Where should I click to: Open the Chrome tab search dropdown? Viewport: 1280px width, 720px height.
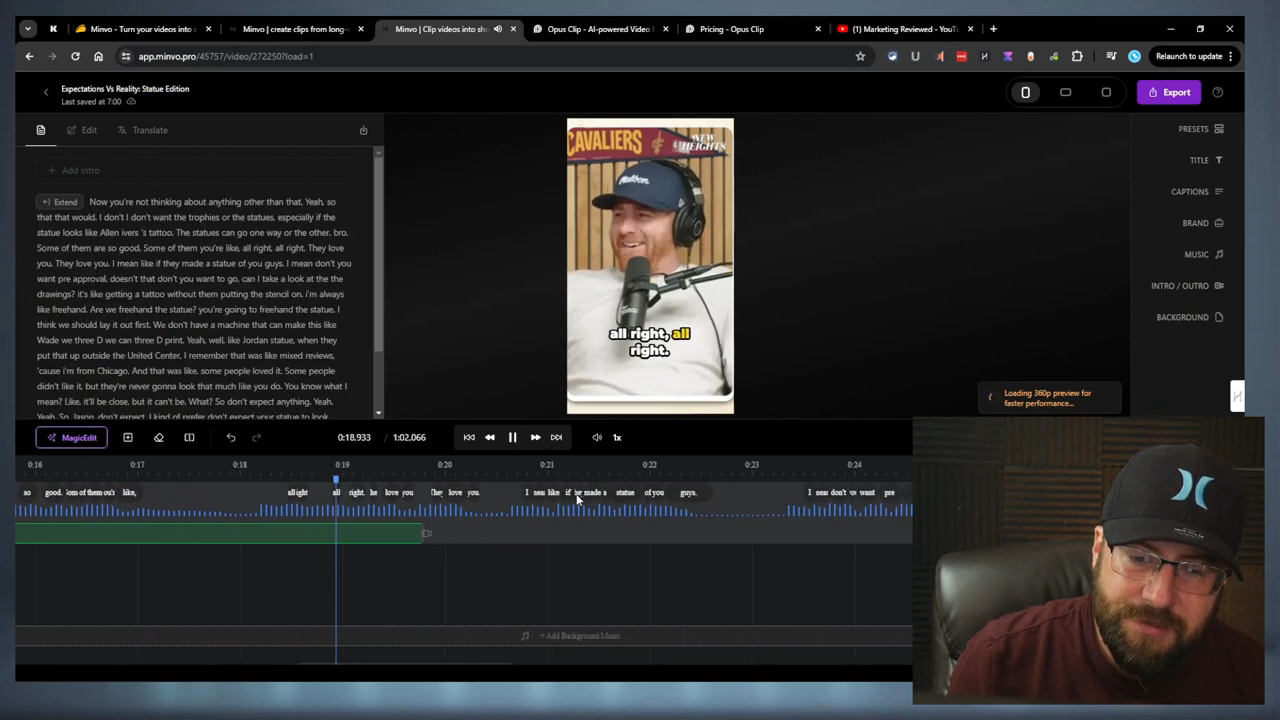(x=28, y=29)
